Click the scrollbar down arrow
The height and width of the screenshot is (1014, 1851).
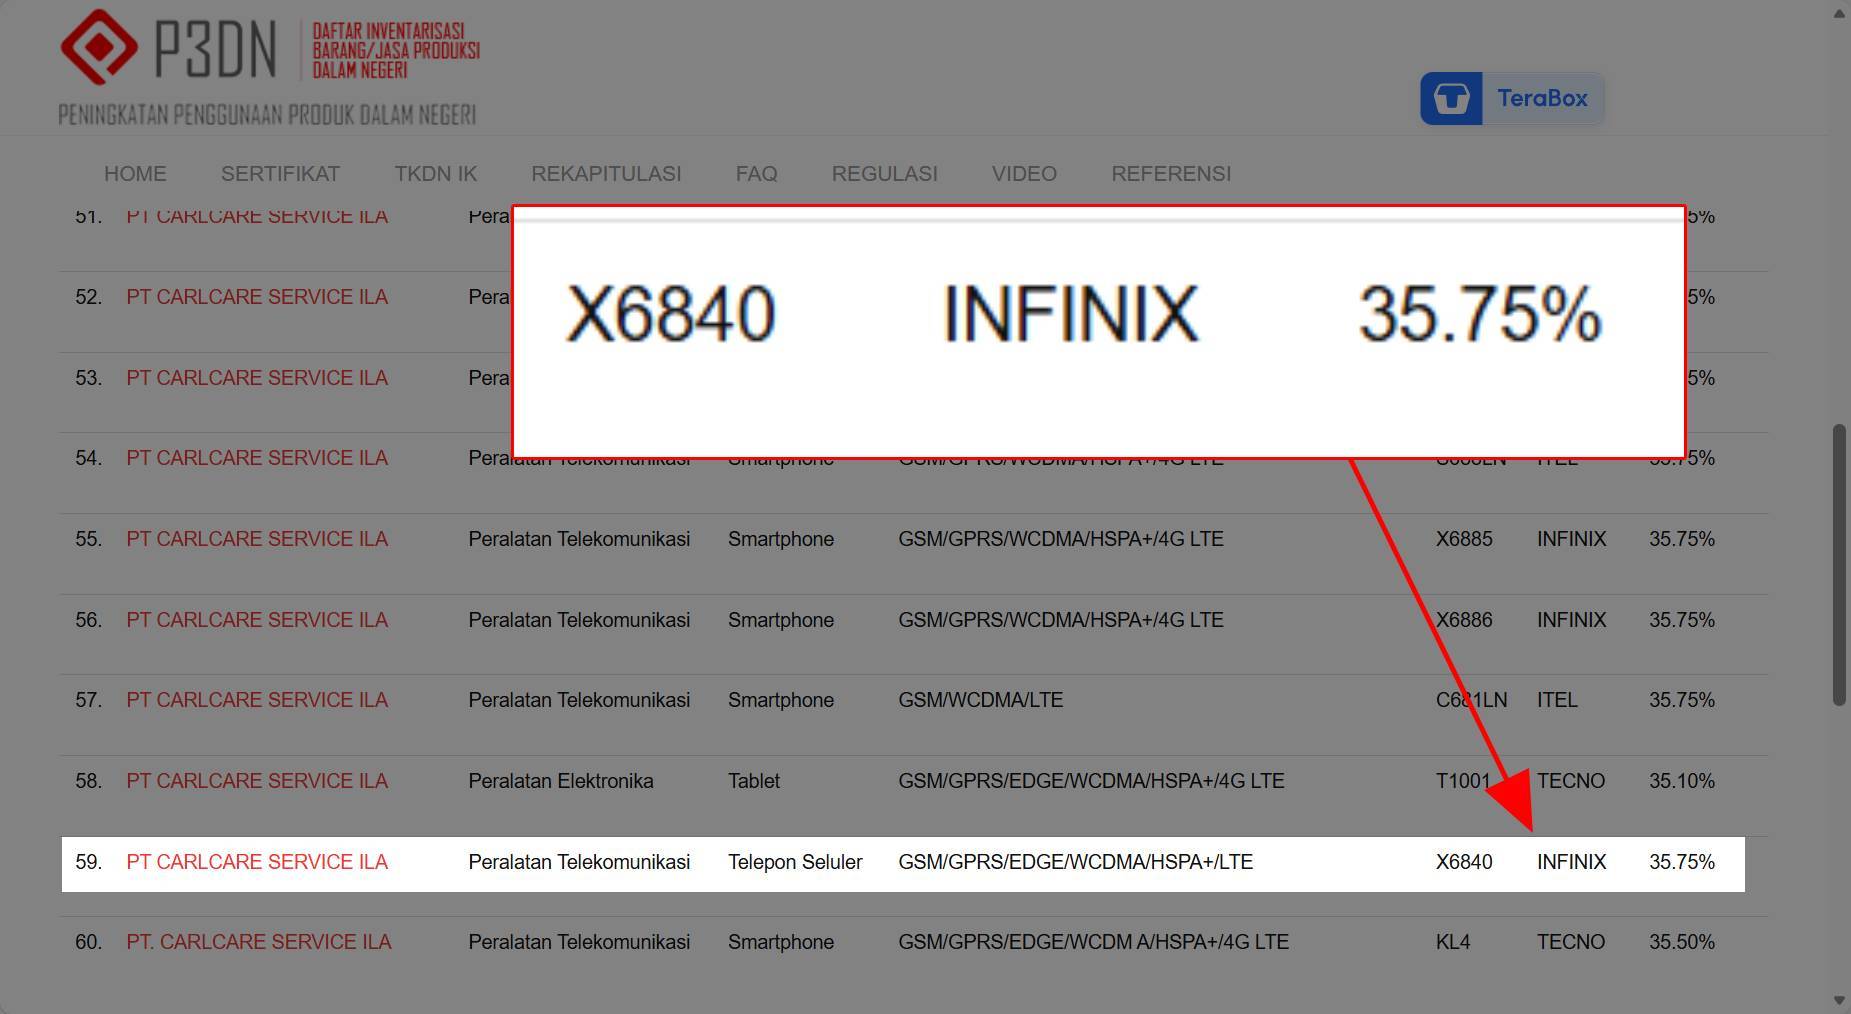tap(1839, 1000)
